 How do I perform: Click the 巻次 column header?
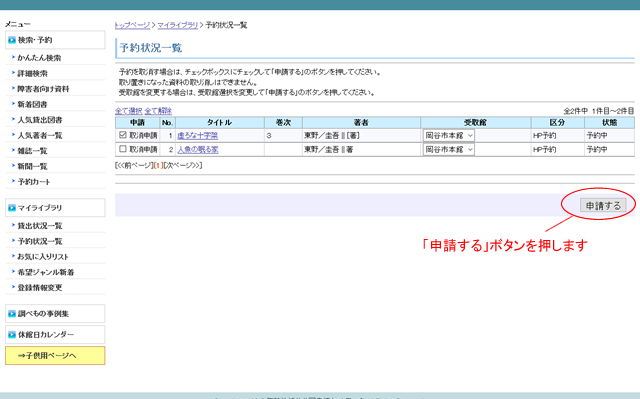pyautogui.click(x=283, y=122)
